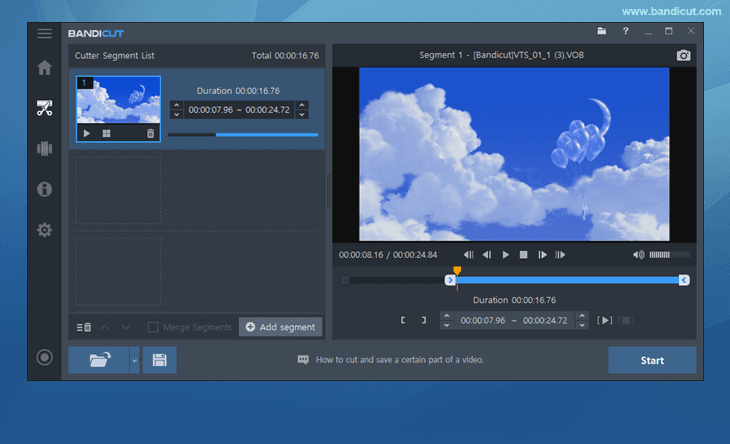Stop the preview playback

click(523, 255)
